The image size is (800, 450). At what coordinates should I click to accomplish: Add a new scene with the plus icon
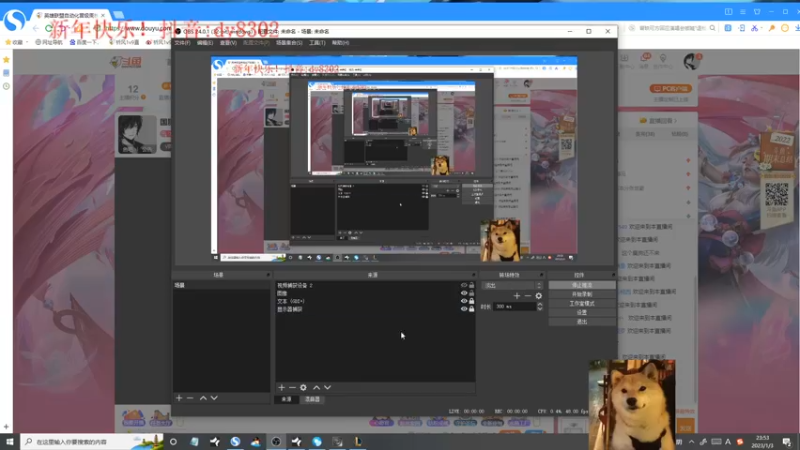(x=179, y=398)
